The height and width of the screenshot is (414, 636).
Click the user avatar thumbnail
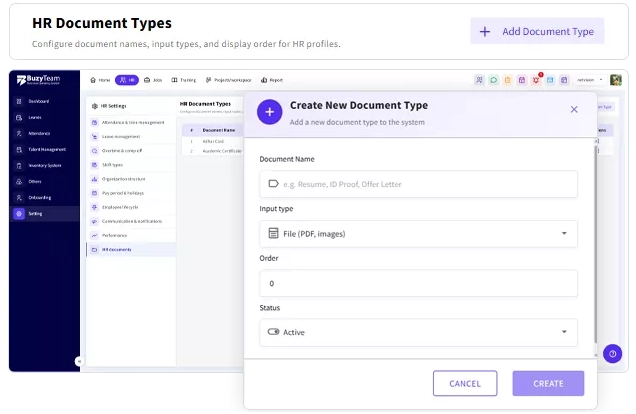point(616,80)
